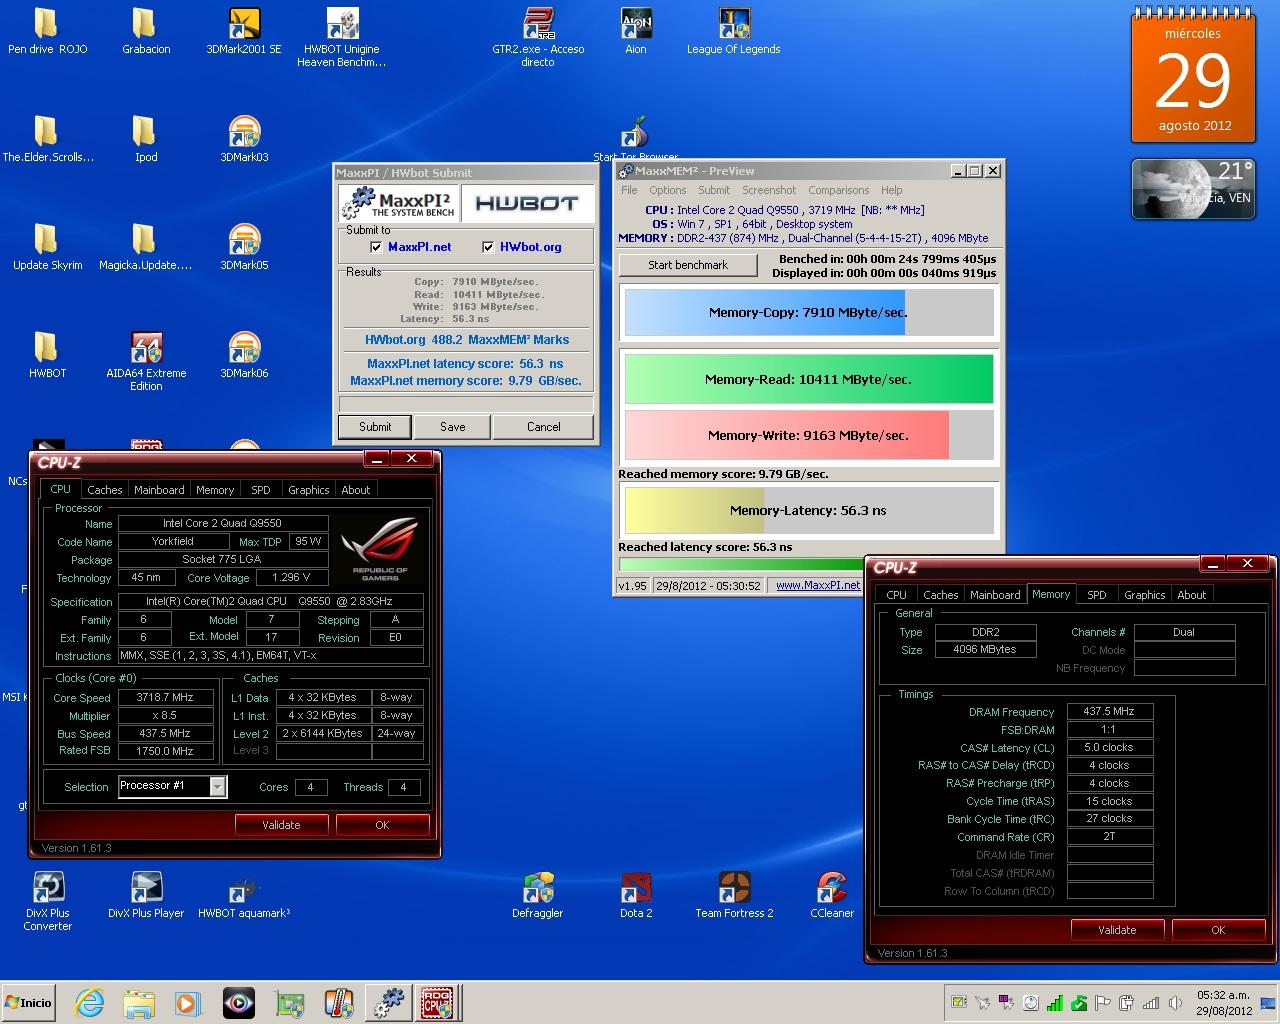Open Start Tor Browser icon
The image size is (1280, 1024).
click(635, 140)
